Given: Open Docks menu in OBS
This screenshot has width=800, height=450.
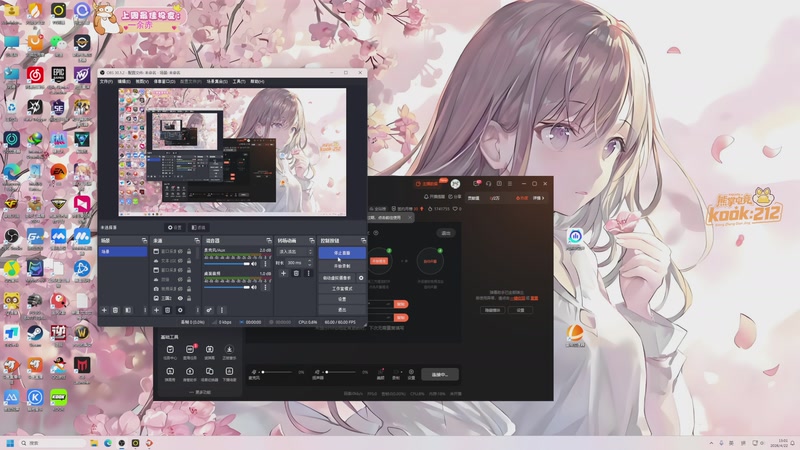Looking at the screenshot, I should (x=164, y=82).
